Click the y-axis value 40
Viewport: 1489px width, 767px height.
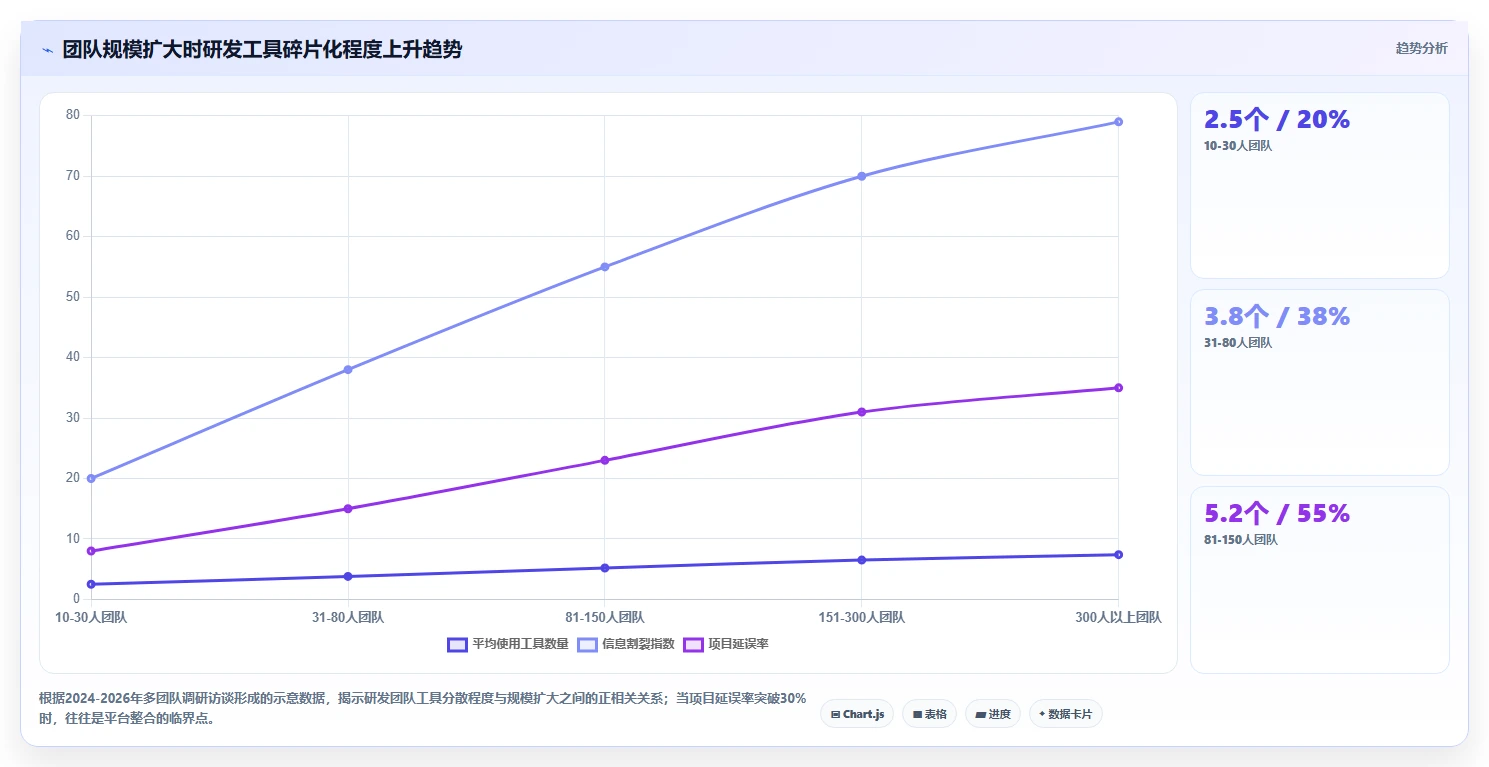pyautogui.click(x=73, y=357)
